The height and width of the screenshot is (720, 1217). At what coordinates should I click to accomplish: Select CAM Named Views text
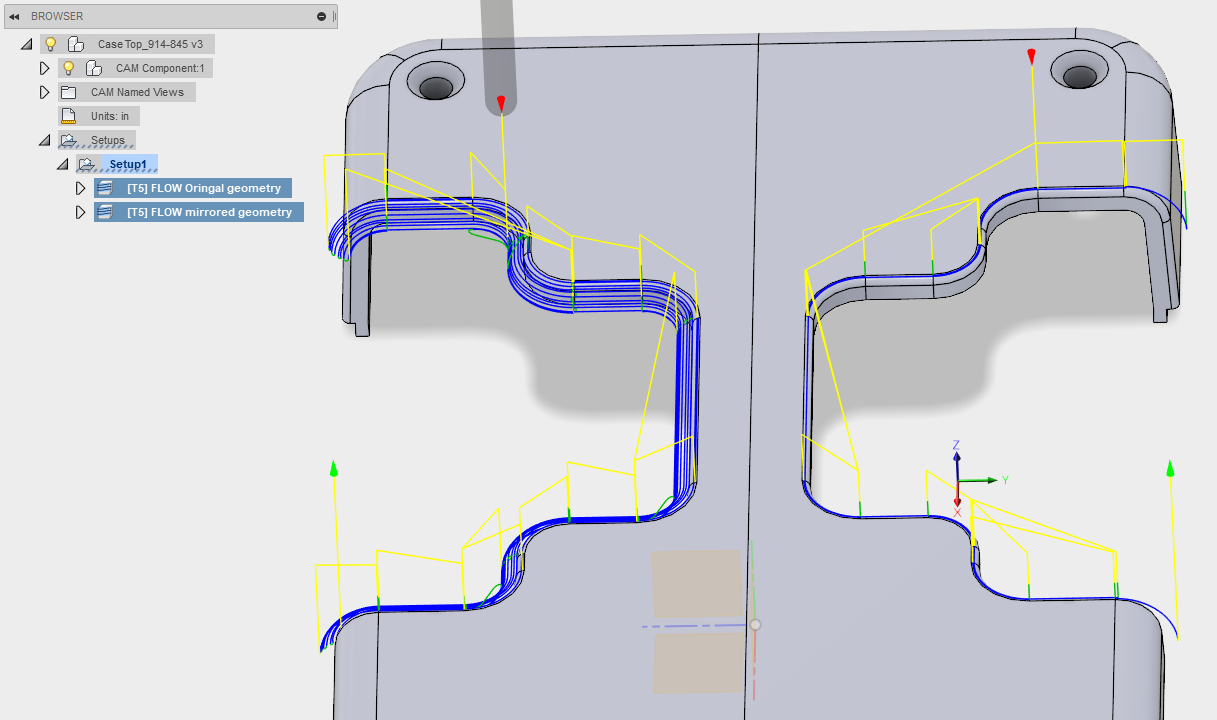tap(137, 92)
